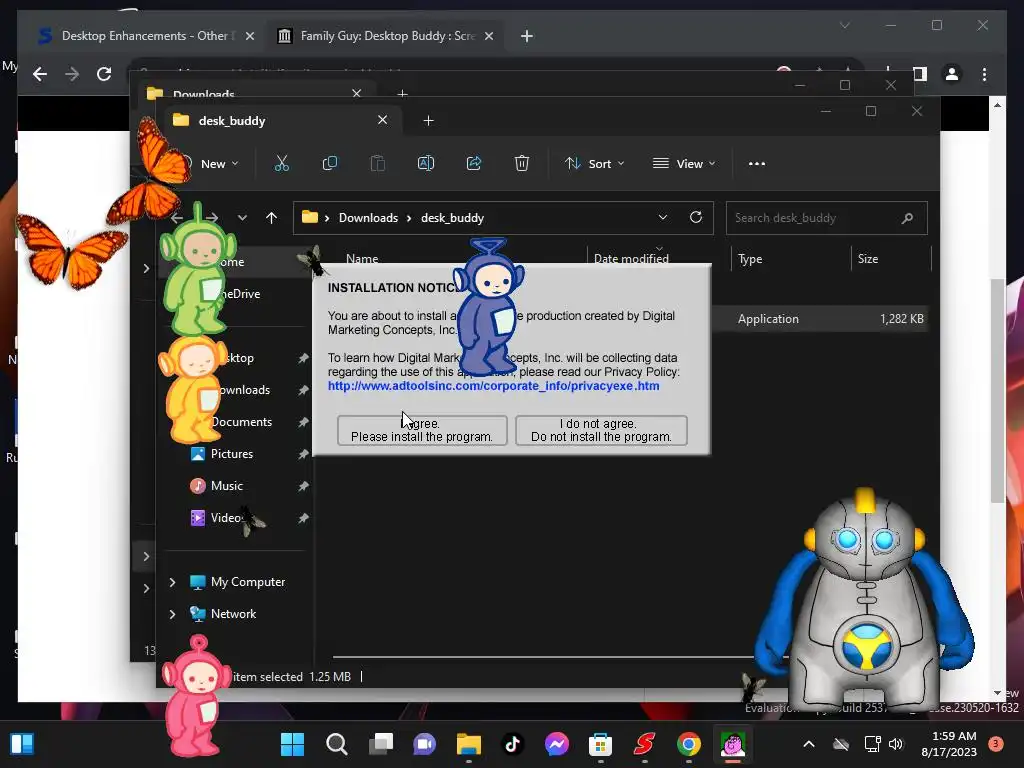Screen dimensions: 1024x768
Task: Open taskbar Search
Action: click(336, 744)
